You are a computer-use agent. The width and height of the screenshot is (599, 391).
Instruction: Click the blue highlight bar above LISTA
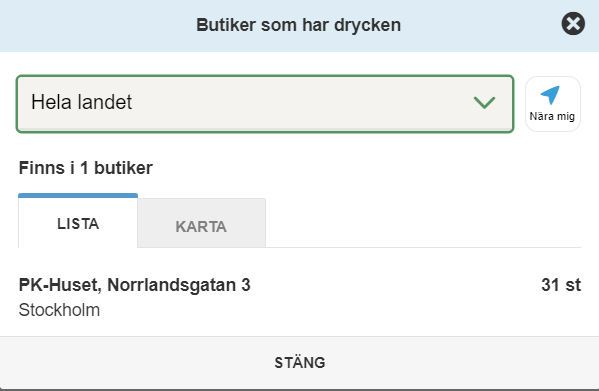tap(78, 196)
